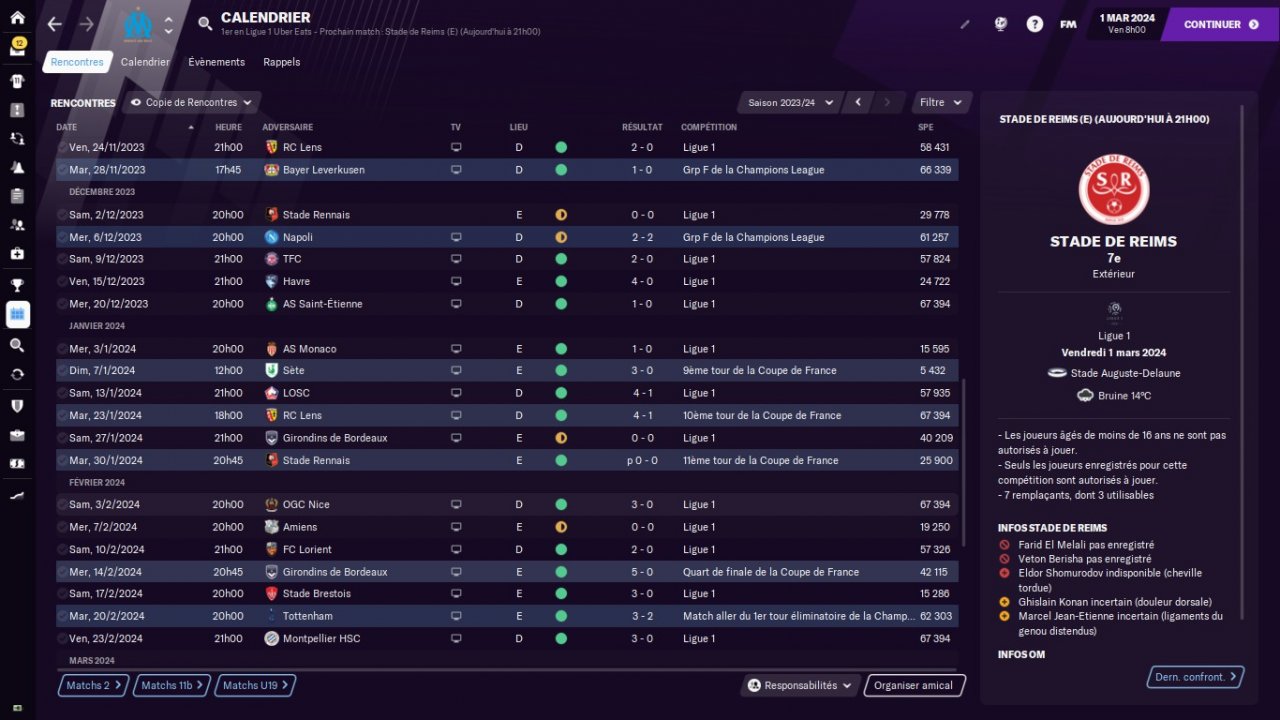Image resolution: width=1280 pixels, height=720 pixels.
Task: Click the pencil edit icon in the top bar
Action: click(965, 24)
